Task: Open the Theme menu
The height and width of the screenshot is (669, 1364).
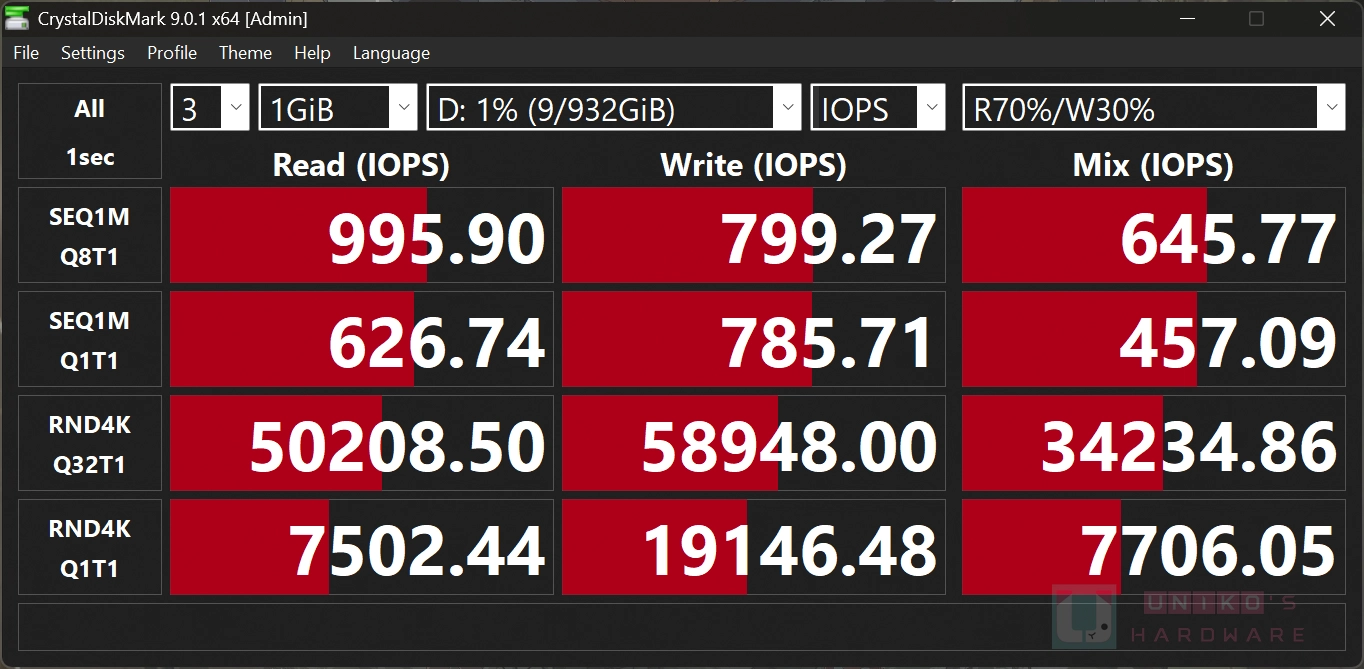Action: click(245, 53)
